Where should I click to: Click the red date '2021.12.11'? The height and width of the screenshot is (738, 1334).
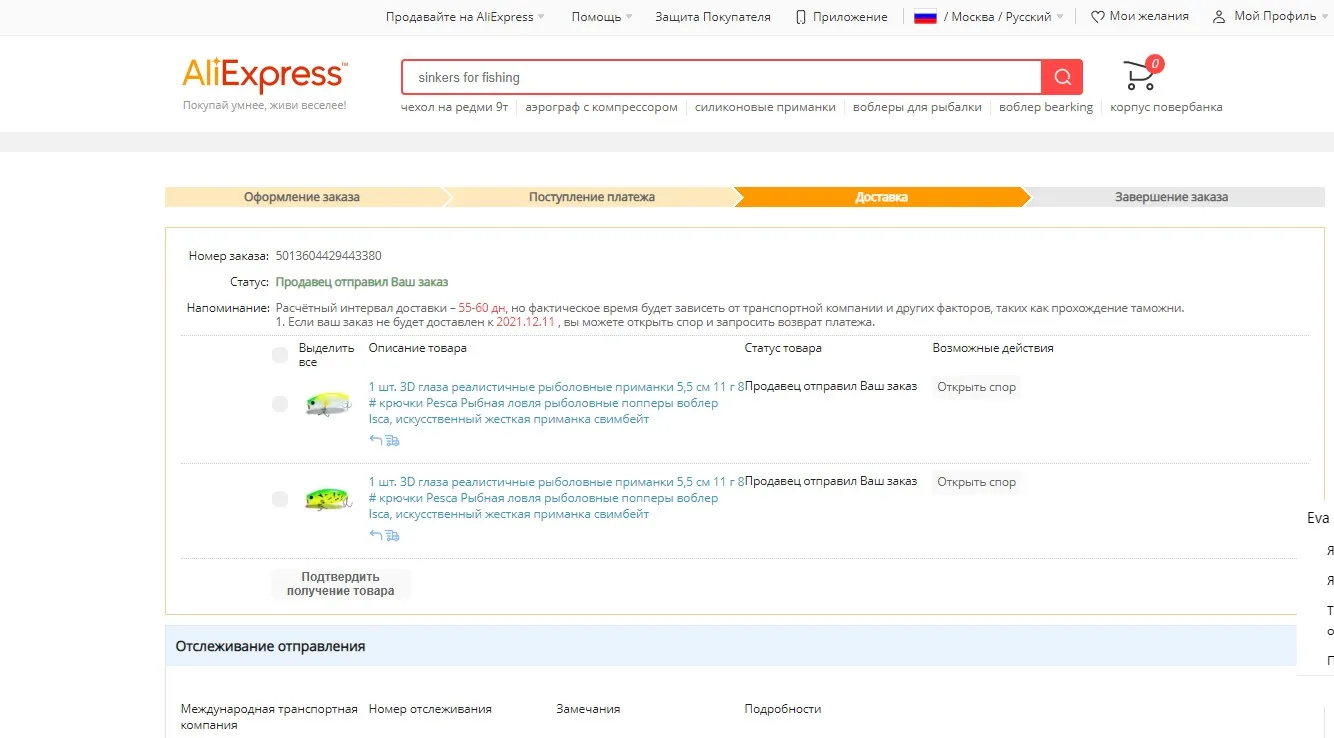tap(525, 322)
